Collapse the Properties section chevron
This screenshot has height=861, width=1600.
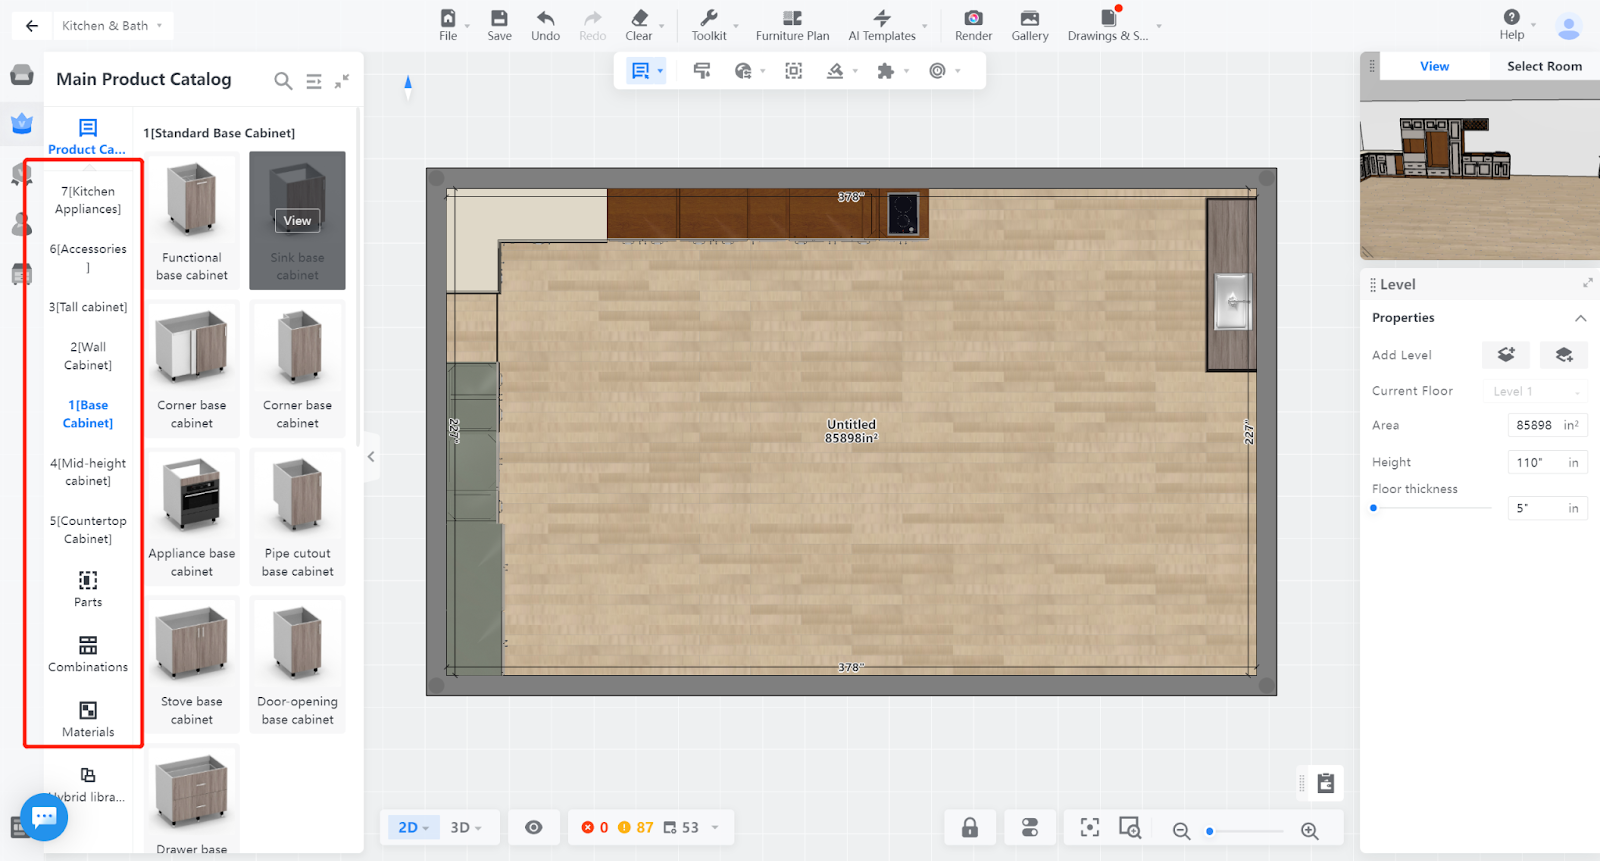pyautogui.click(x=1580, y=318)
